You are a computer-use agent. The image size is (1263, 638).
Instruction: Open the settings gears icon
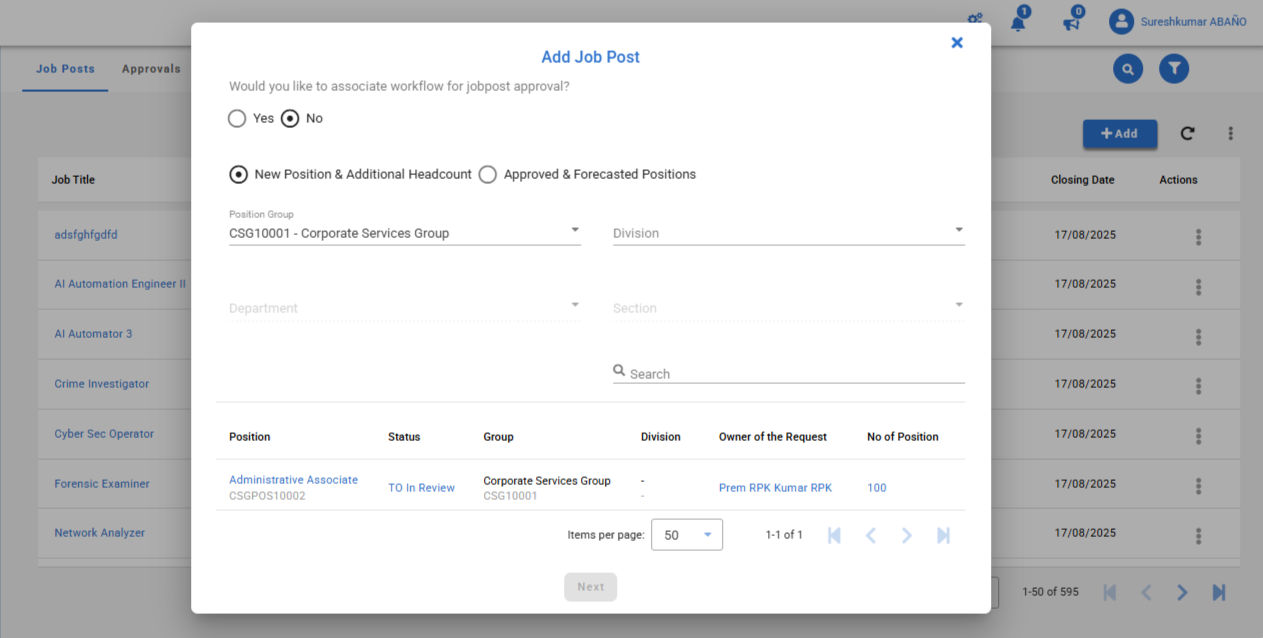(975, 20)
